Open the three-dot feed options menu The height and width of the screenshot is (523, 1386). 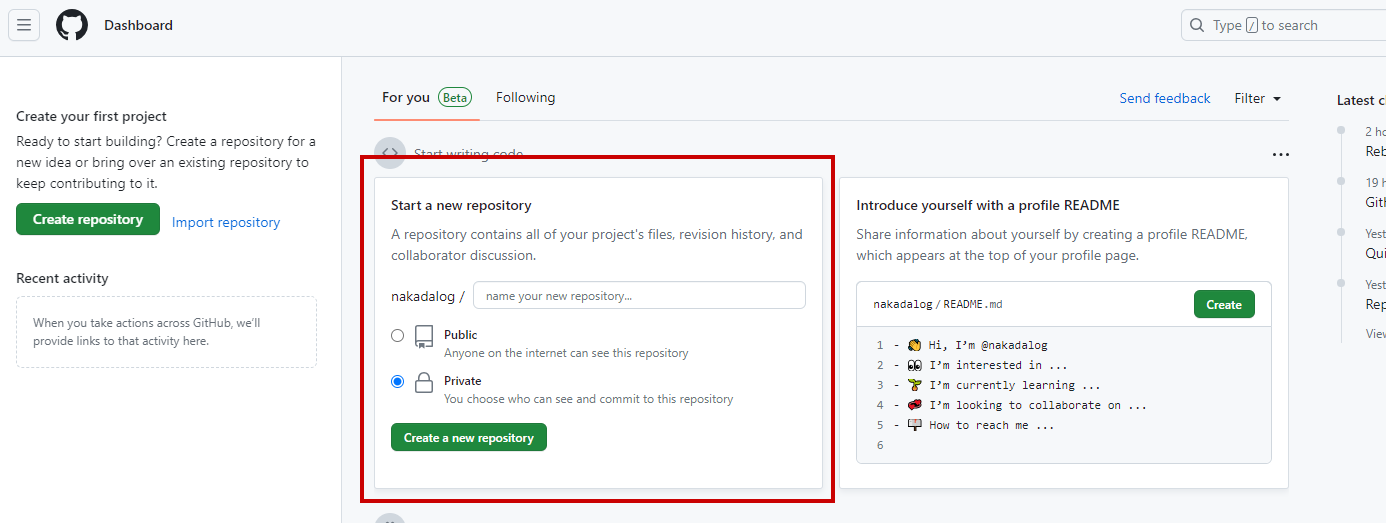click(1280, 155)
